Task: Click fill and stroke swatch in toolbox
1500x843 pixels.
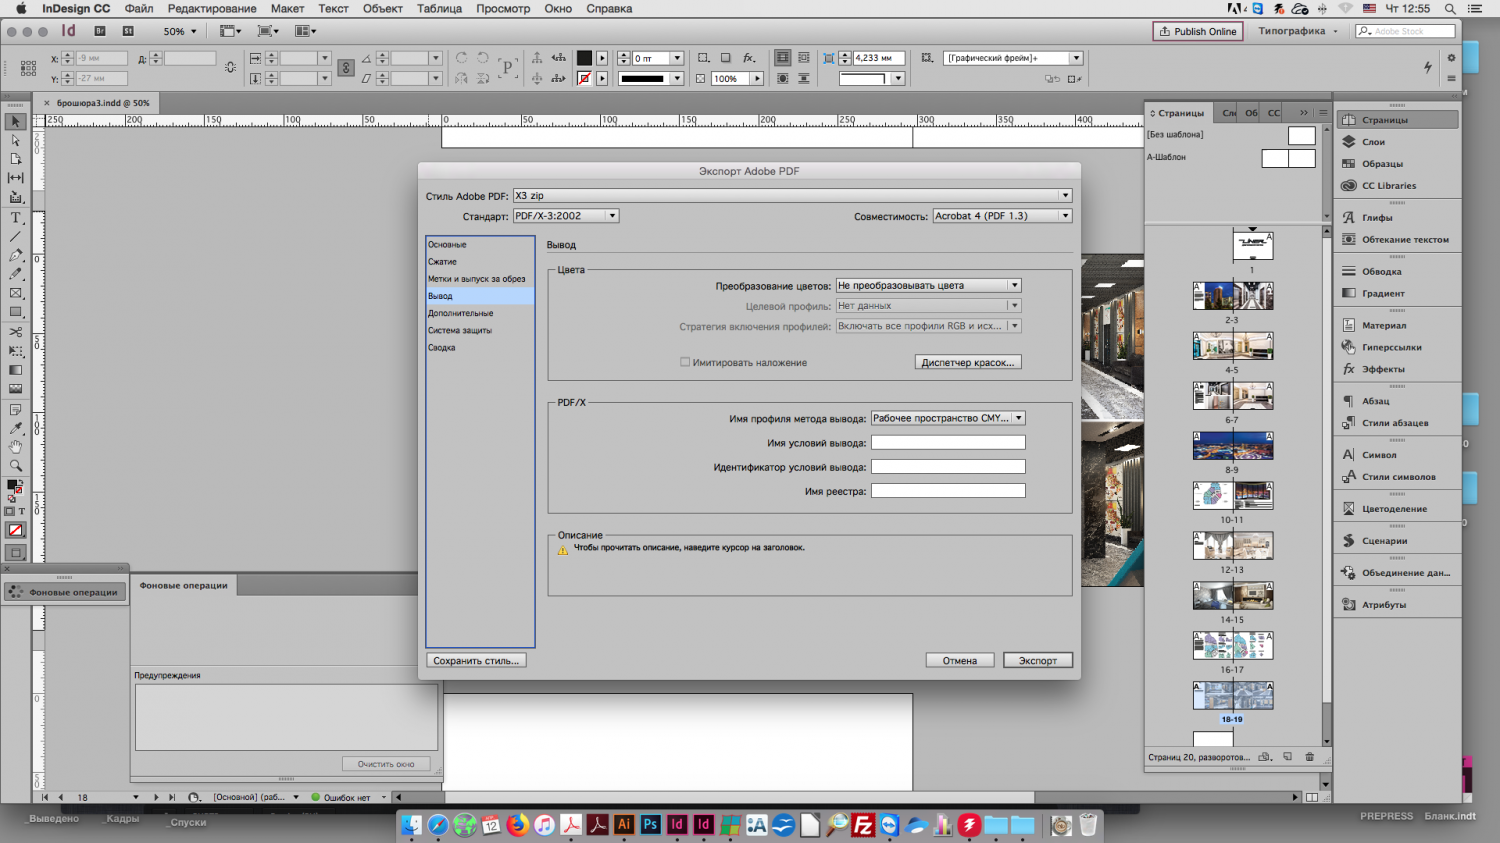Action: [15, 487]
